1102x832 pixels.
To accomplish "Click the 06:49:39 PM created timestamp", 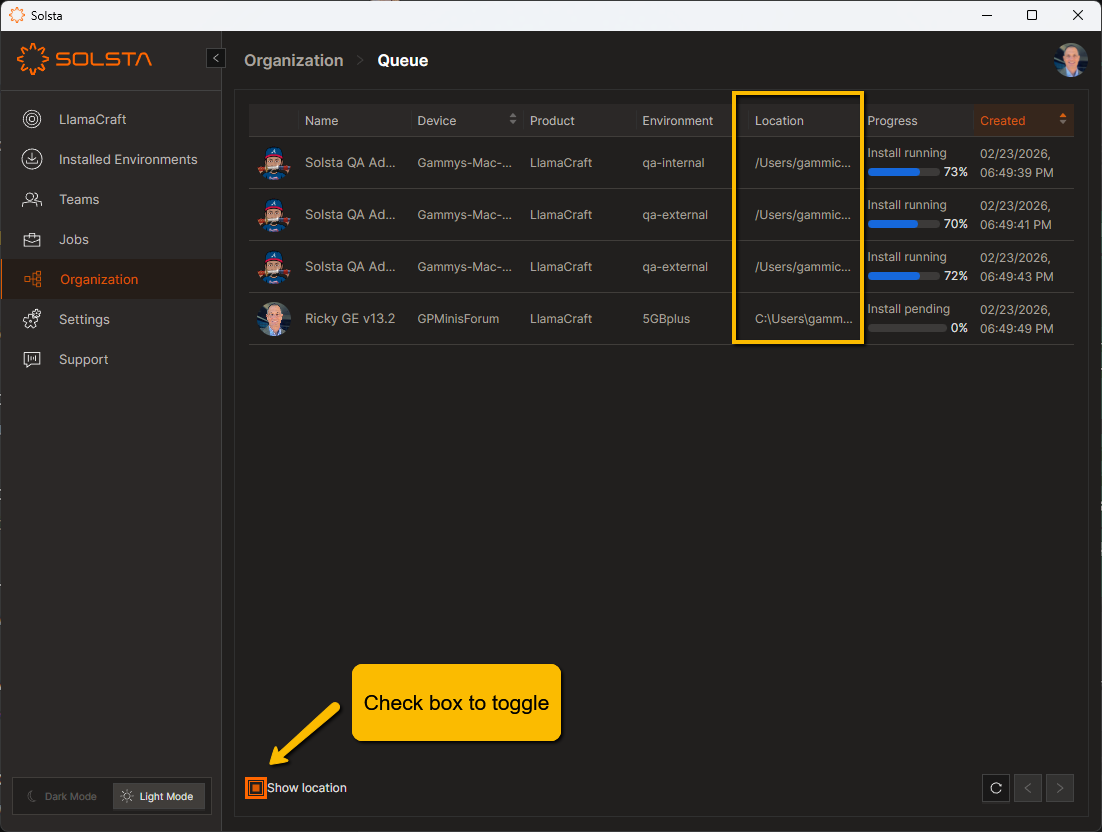I will pyautogui.click(x=1016, y=173).
